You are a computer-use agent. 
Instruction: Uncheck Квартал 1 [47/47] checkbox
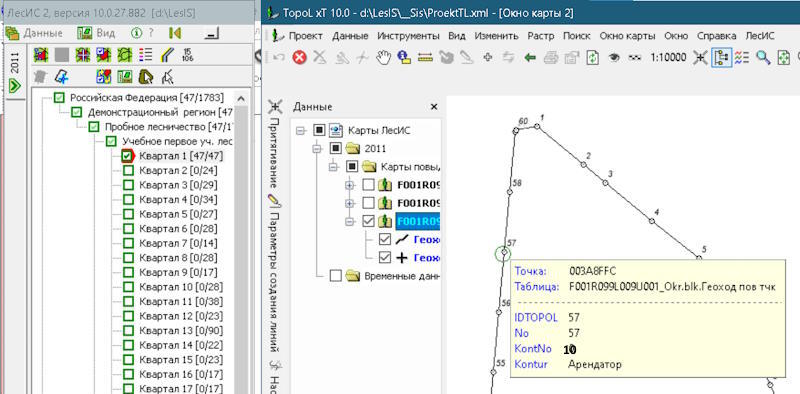(x=128, y=156)
